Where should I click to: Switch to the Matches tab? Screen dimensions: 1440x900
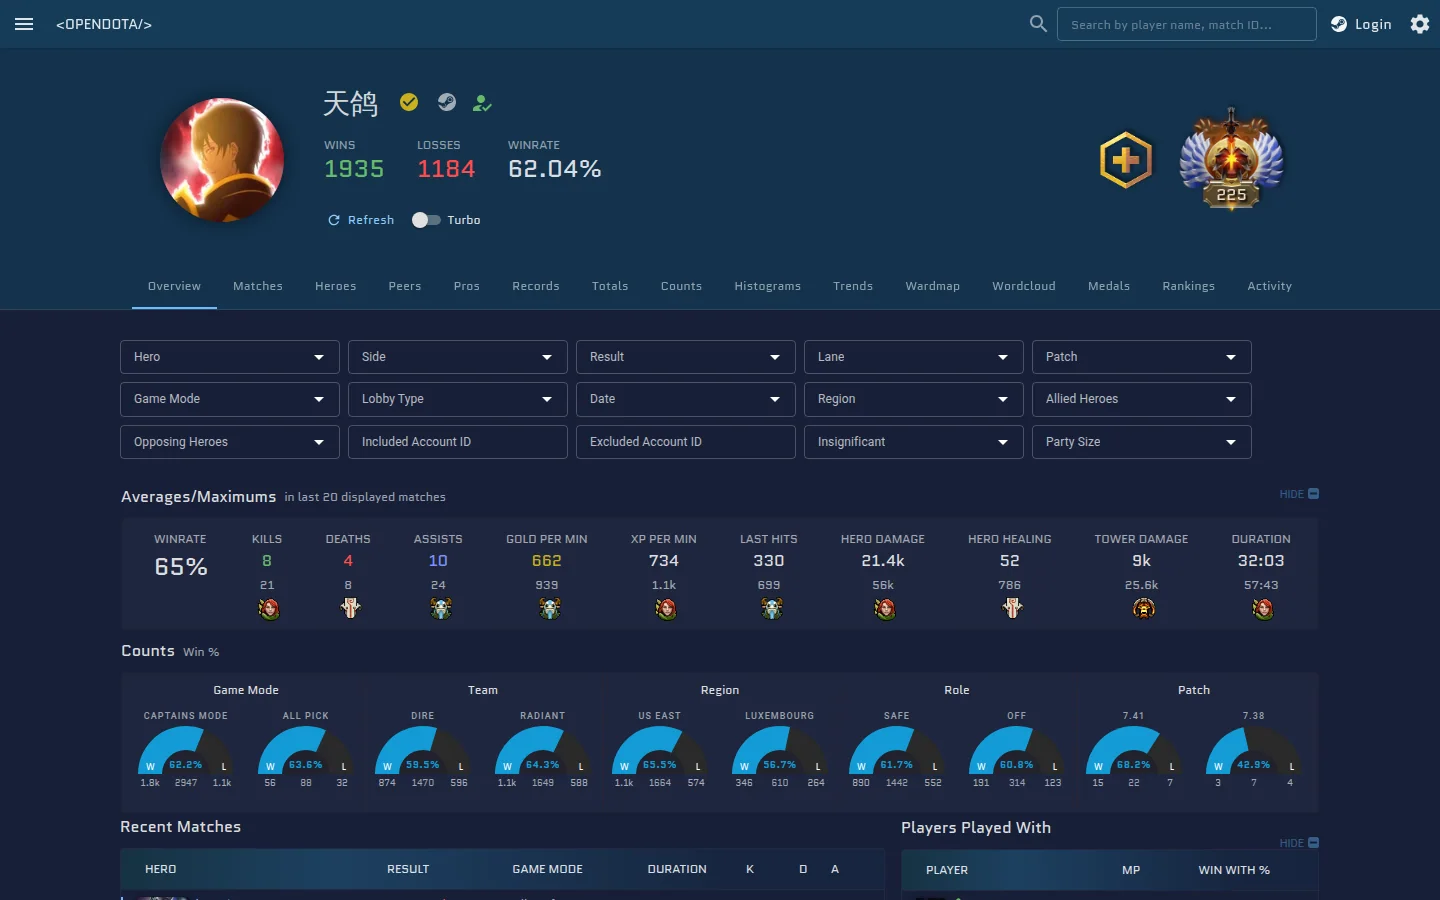tap(258, 286)
